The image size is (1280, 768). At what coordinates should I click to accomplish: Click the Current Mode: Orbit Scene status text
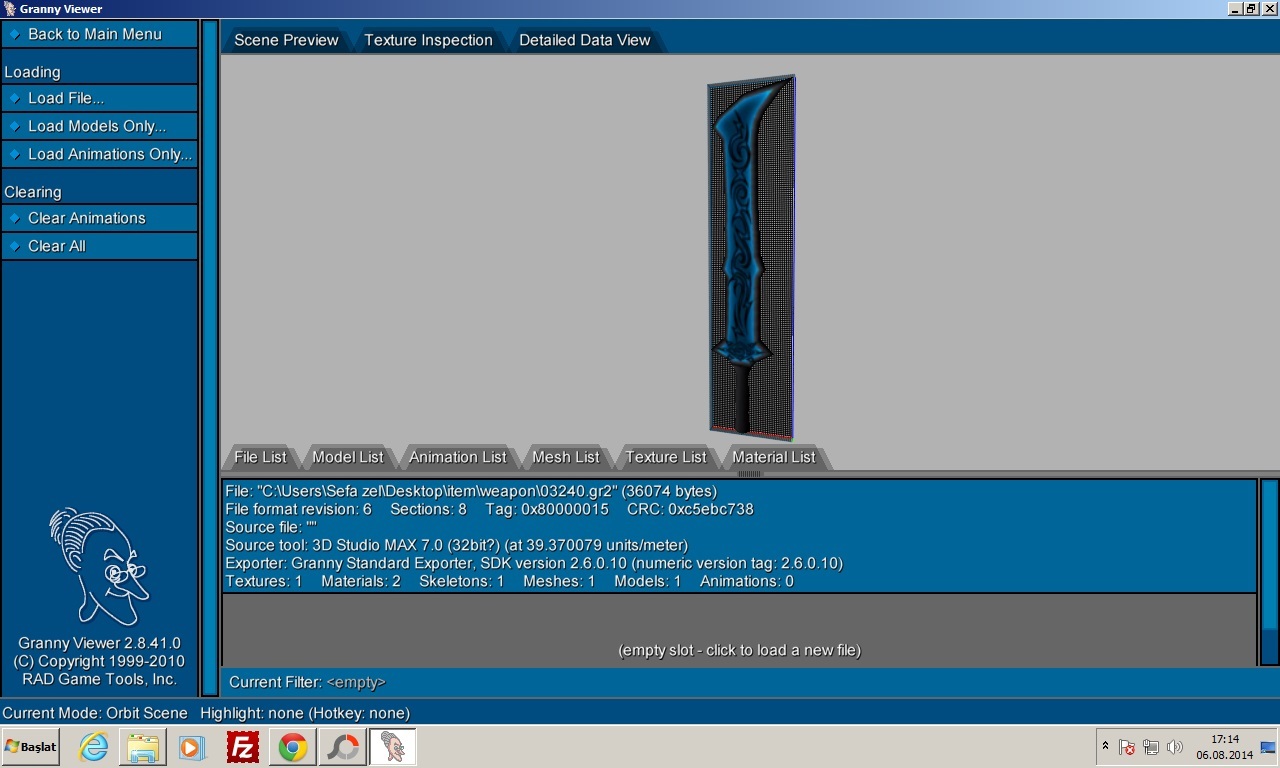(x=95, y=713)
